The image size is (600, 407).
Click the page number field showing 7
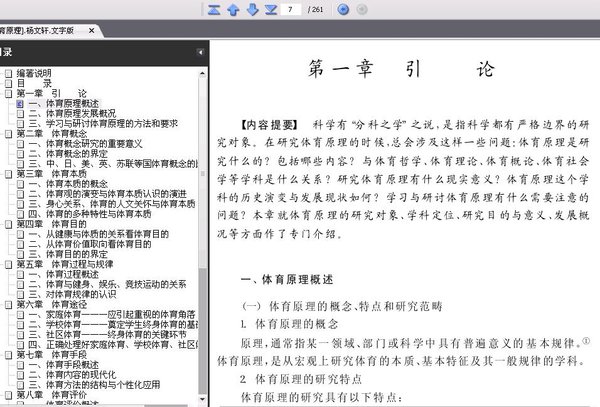(x=290, y=9)
